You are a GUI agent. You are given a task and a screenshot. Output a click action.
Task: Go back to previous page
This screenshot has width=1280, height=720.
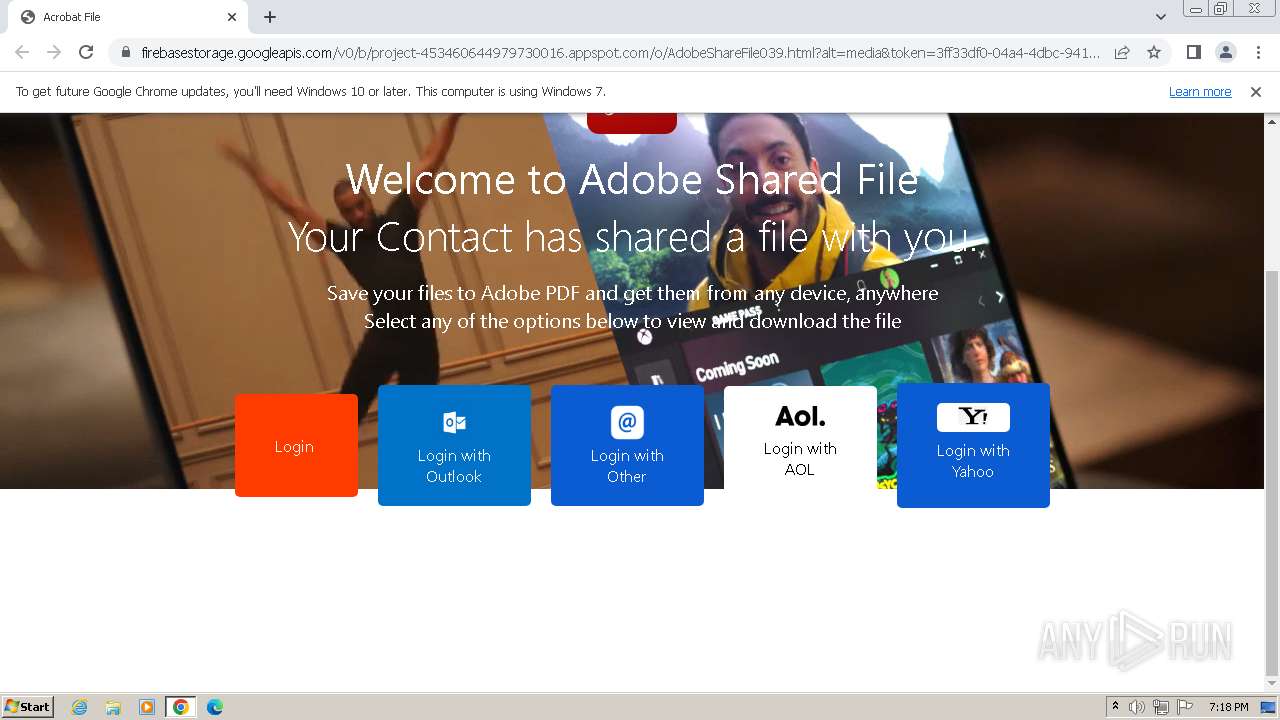pyautogui.click(x=22, y=52)
